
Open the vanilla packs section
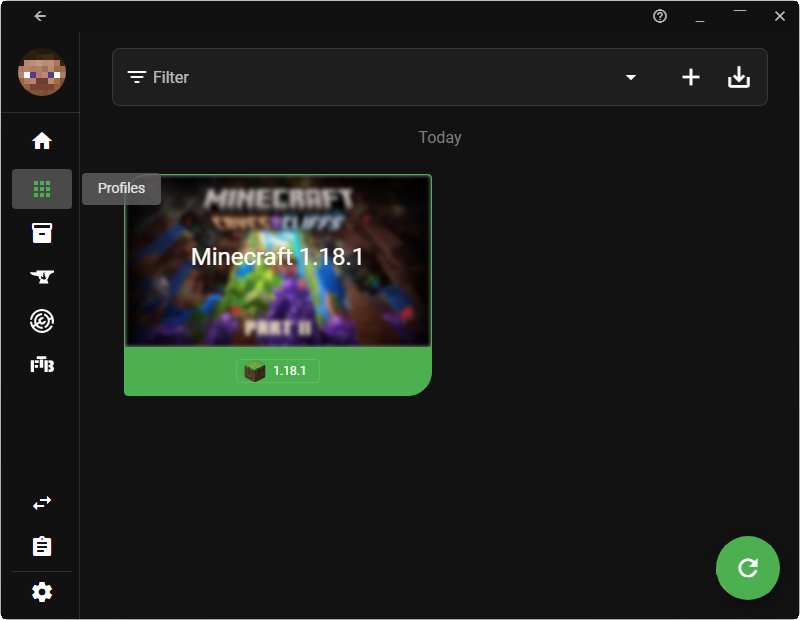pos(41,232)
